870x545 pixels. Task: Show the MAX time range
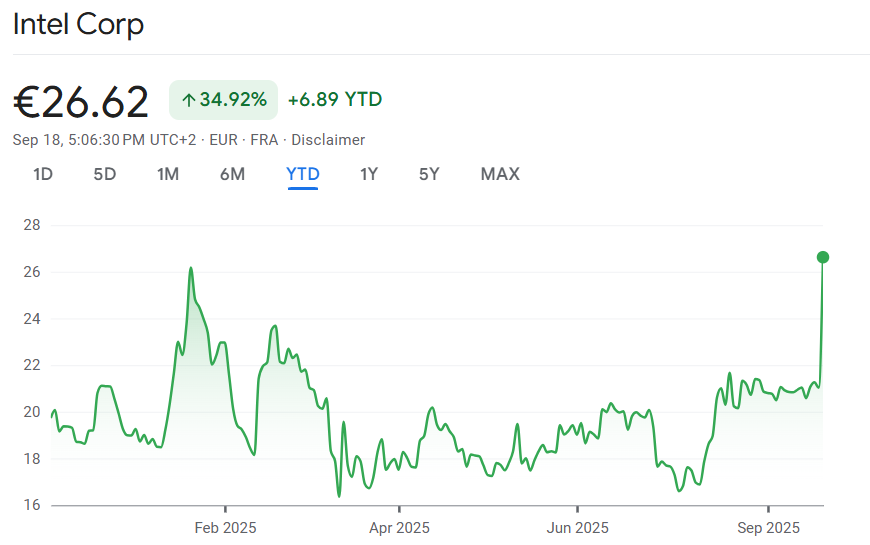pos(500,174)
